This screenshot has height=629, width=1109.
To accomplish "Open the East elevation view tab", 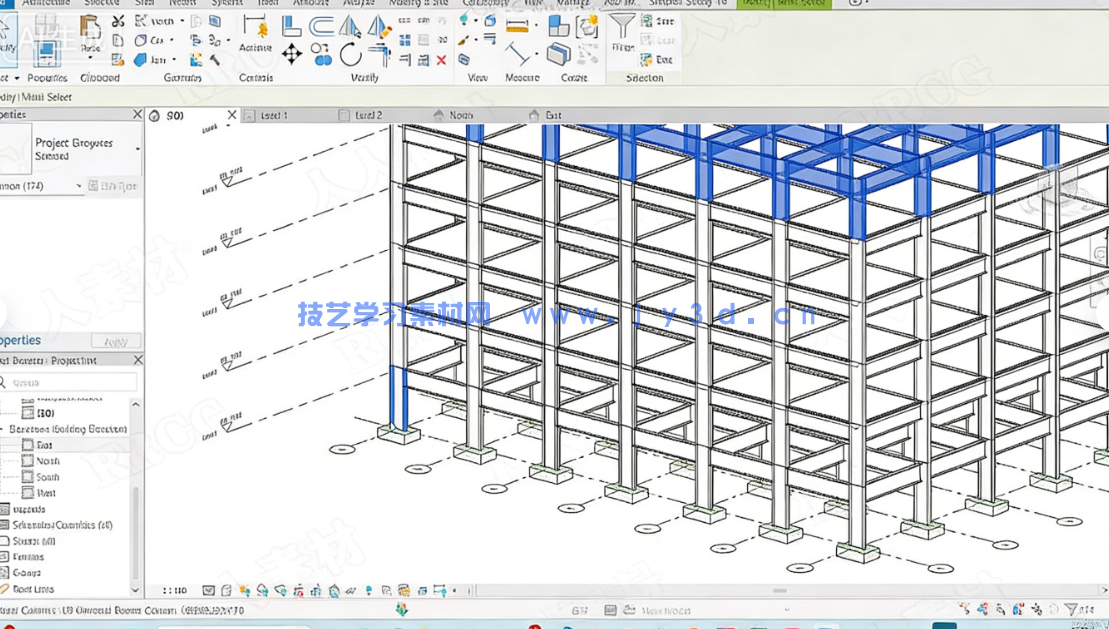I will click(552, 116).
